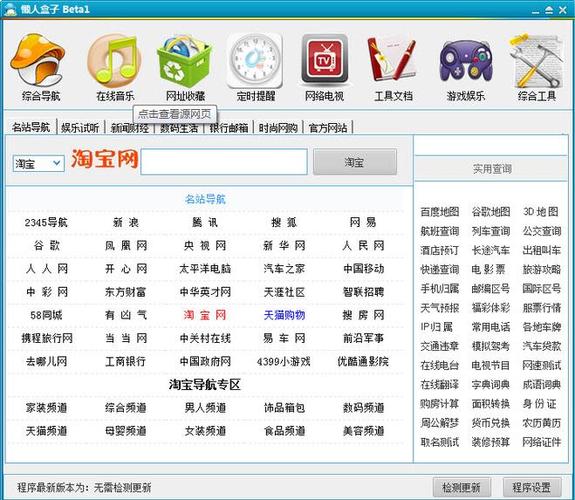Switch to the 时尚网购 tab
Image resolution: width=575 pixels, height=500 pixels.
coord(278,128)
